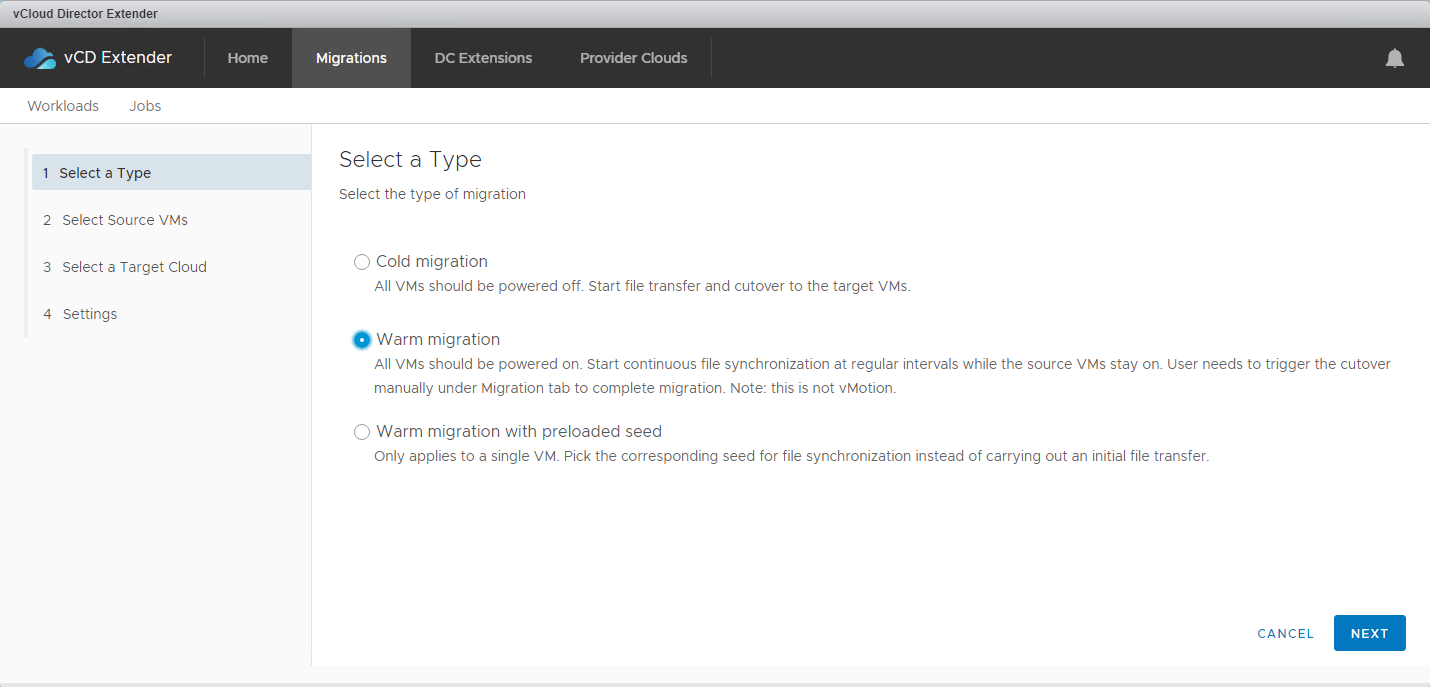Click the vCD Extender cloud logo
The width and height of the screenshot is (1430, 687).
tap(40, 58)
